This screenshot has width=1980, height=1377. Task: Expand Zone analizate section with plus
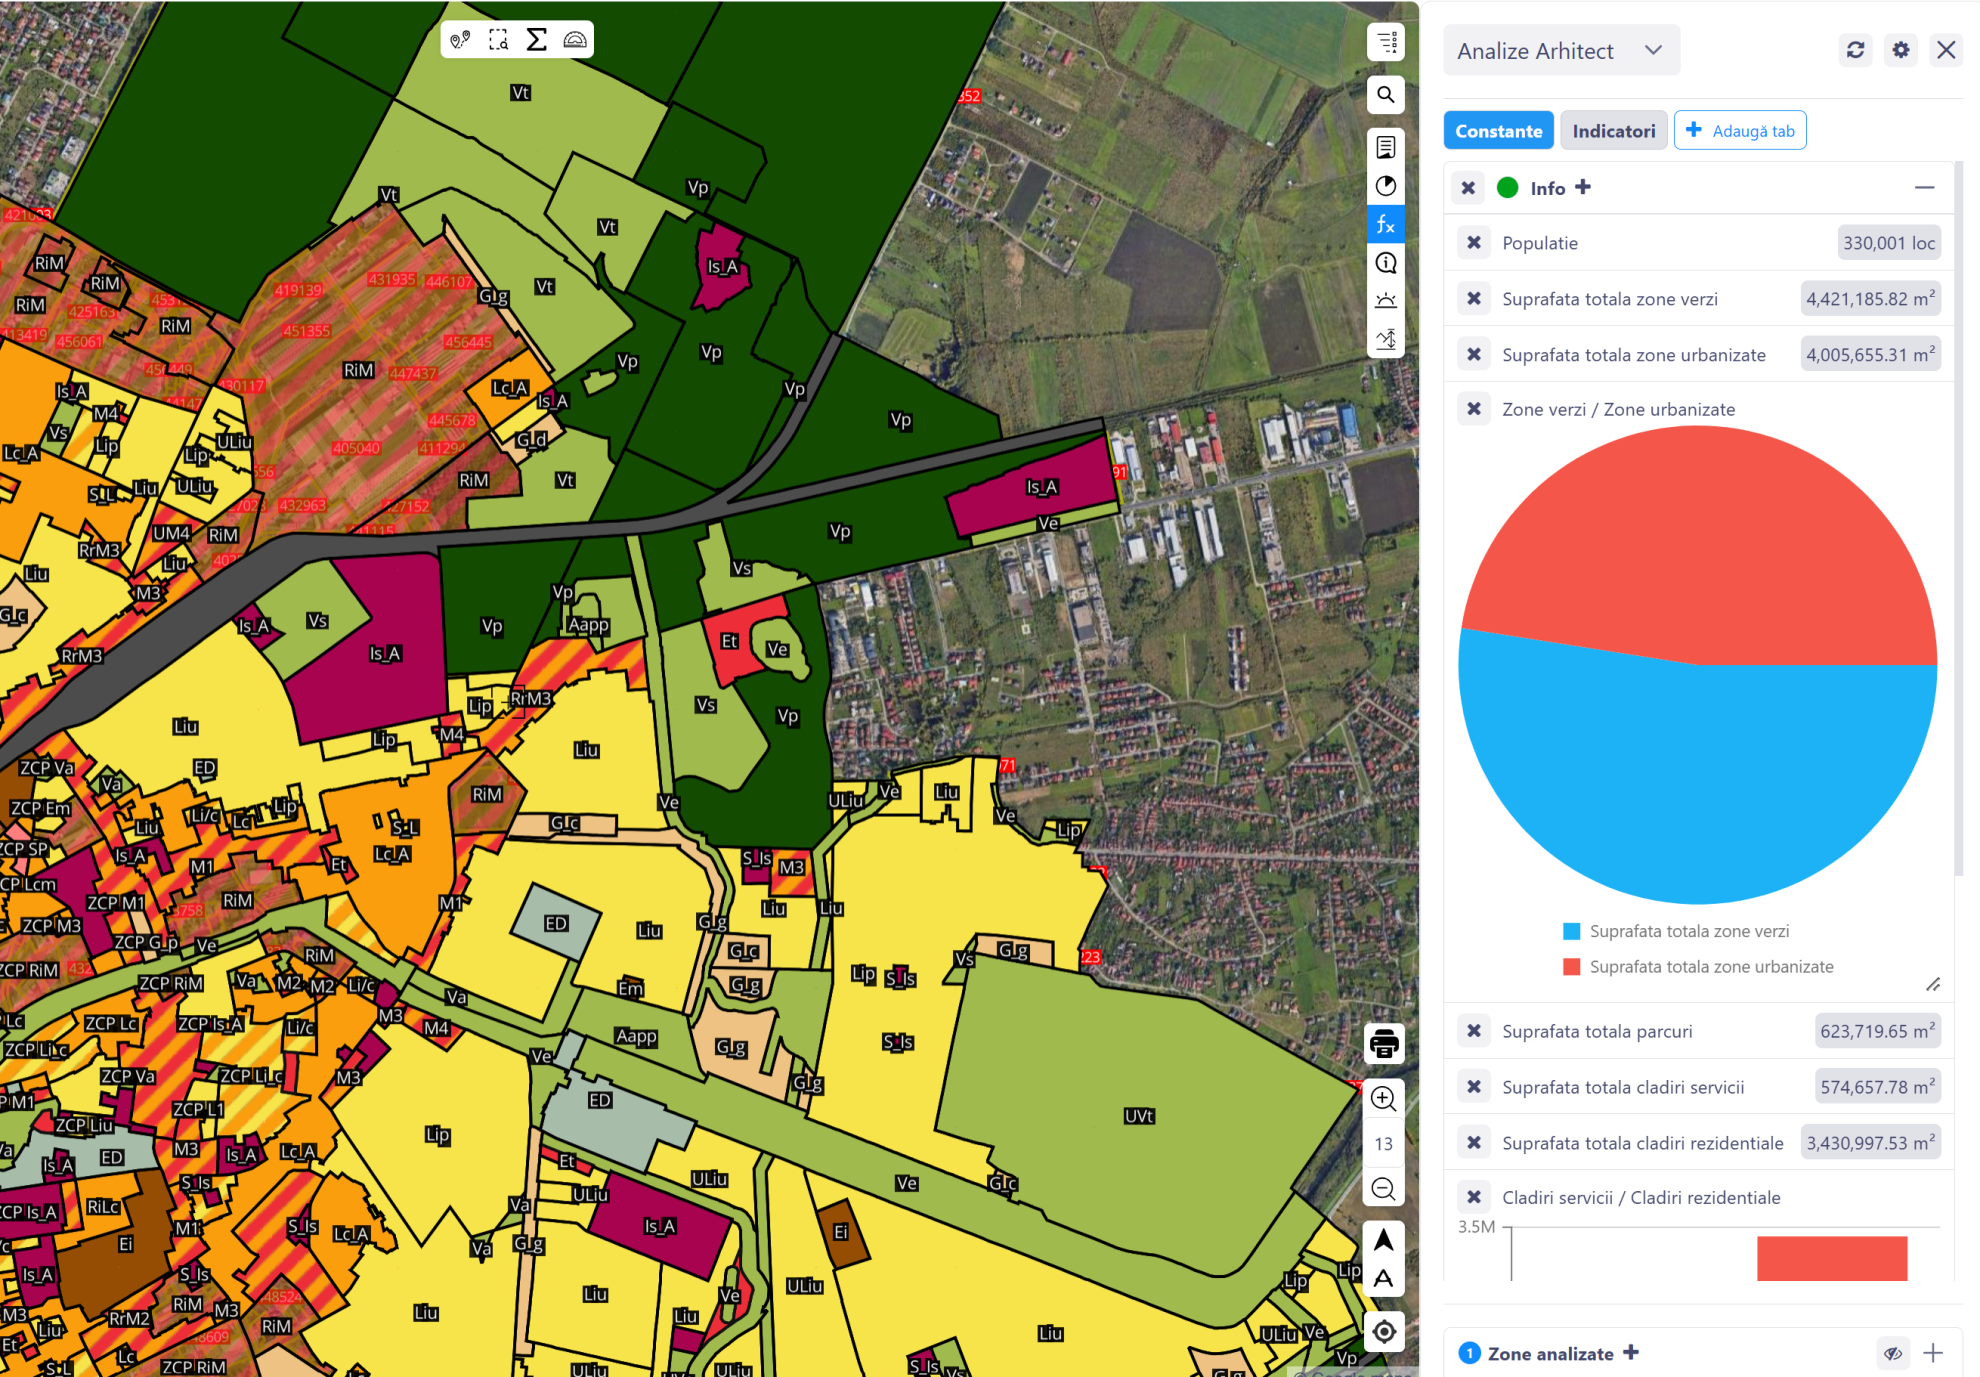1933,1354
